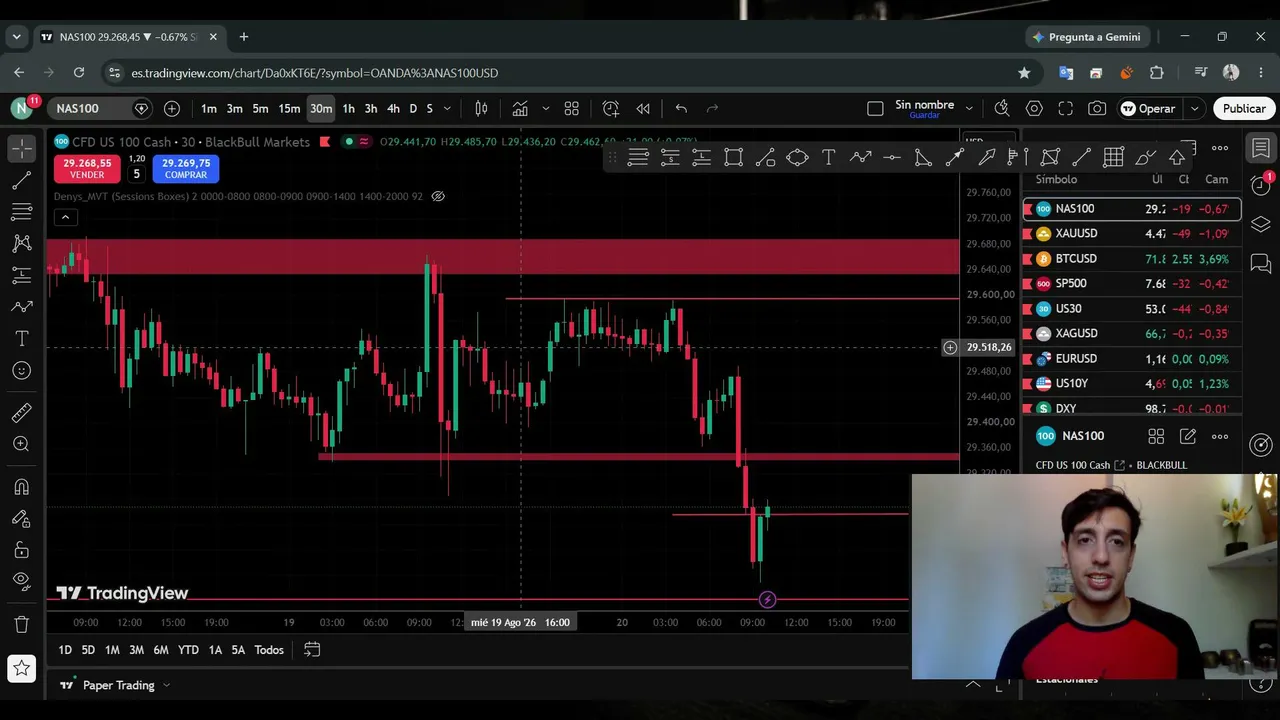Click the blue COMPRAR buy button

(186, 168)
